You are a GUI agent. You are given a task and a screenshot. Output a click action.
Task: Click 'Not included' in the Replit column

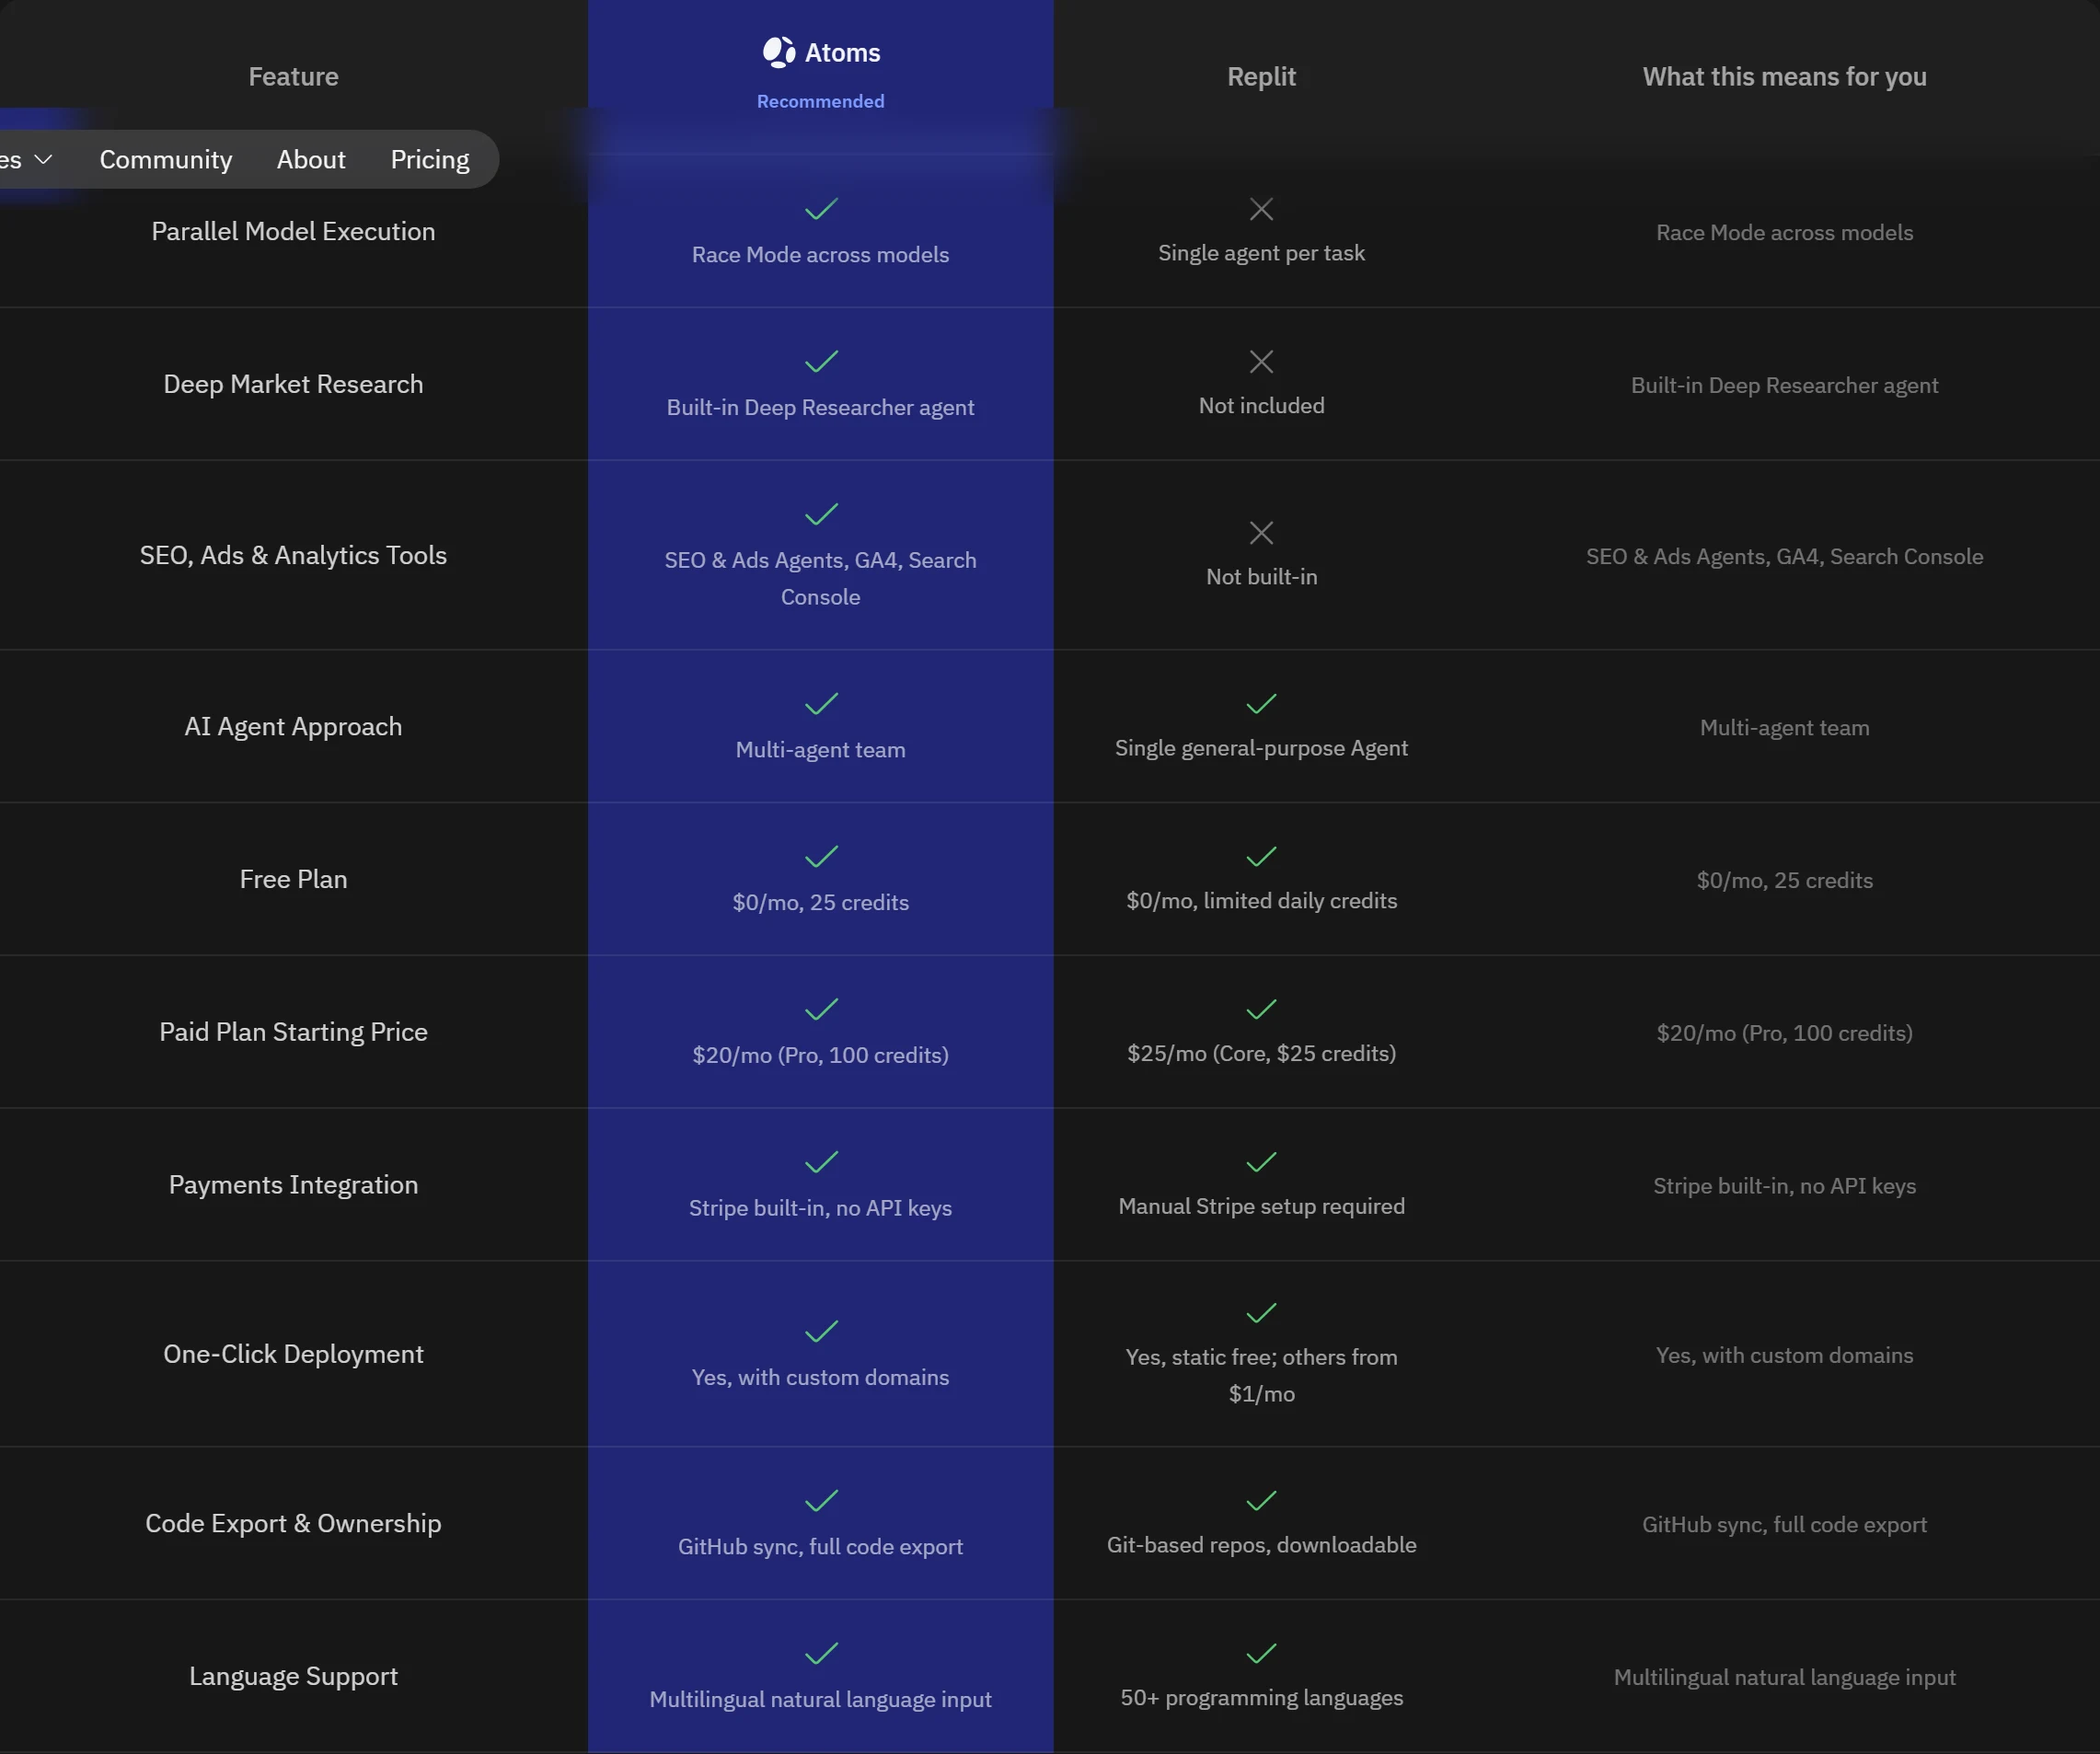pos(1262,405)
